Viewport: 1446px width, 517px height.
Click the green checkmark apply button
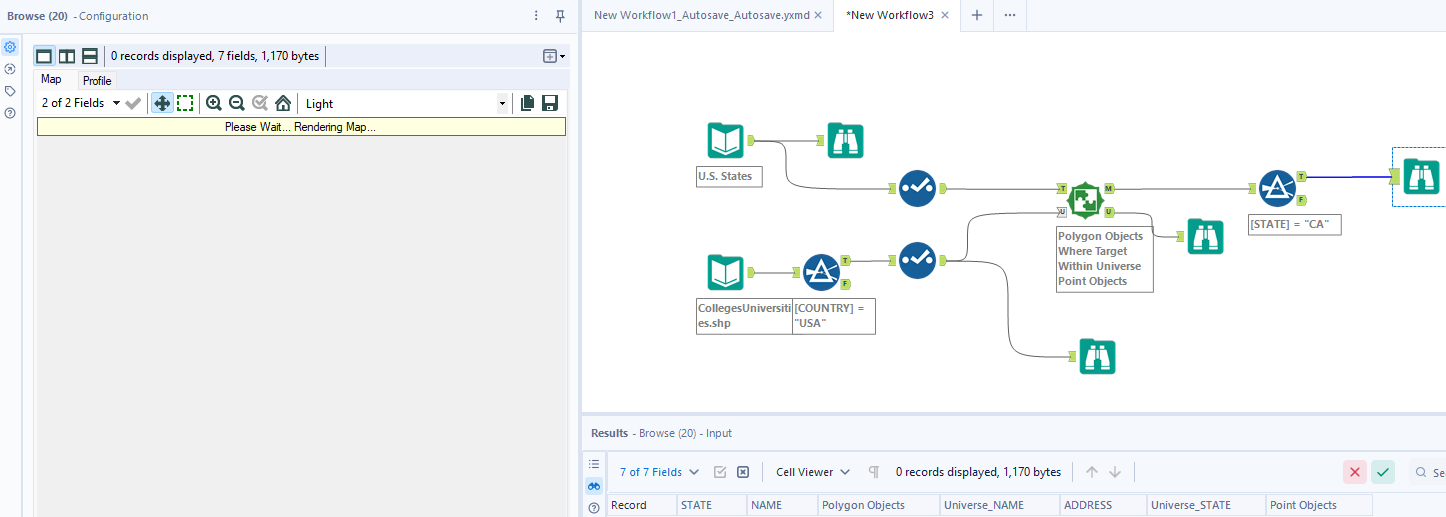(1383, 472)
